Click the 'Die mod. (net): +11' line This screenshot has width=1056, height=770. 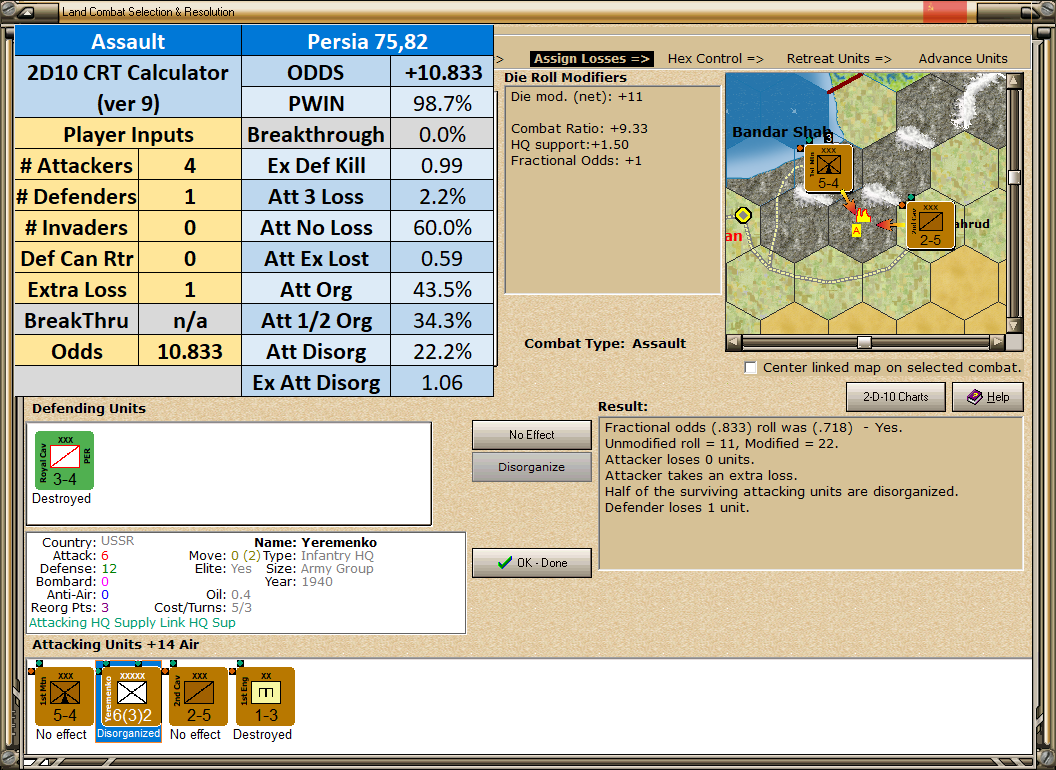click(x=576, y=96)
